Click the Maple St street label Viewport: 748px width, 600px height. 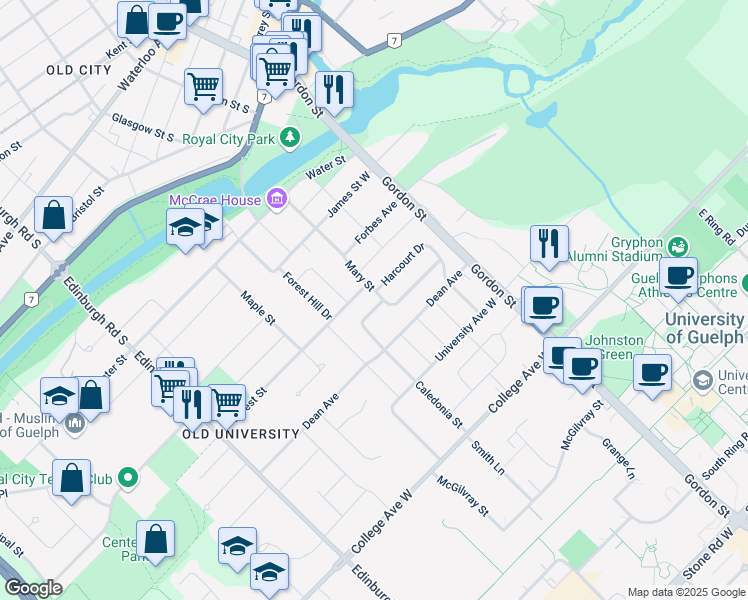click(x=258, y=308)
